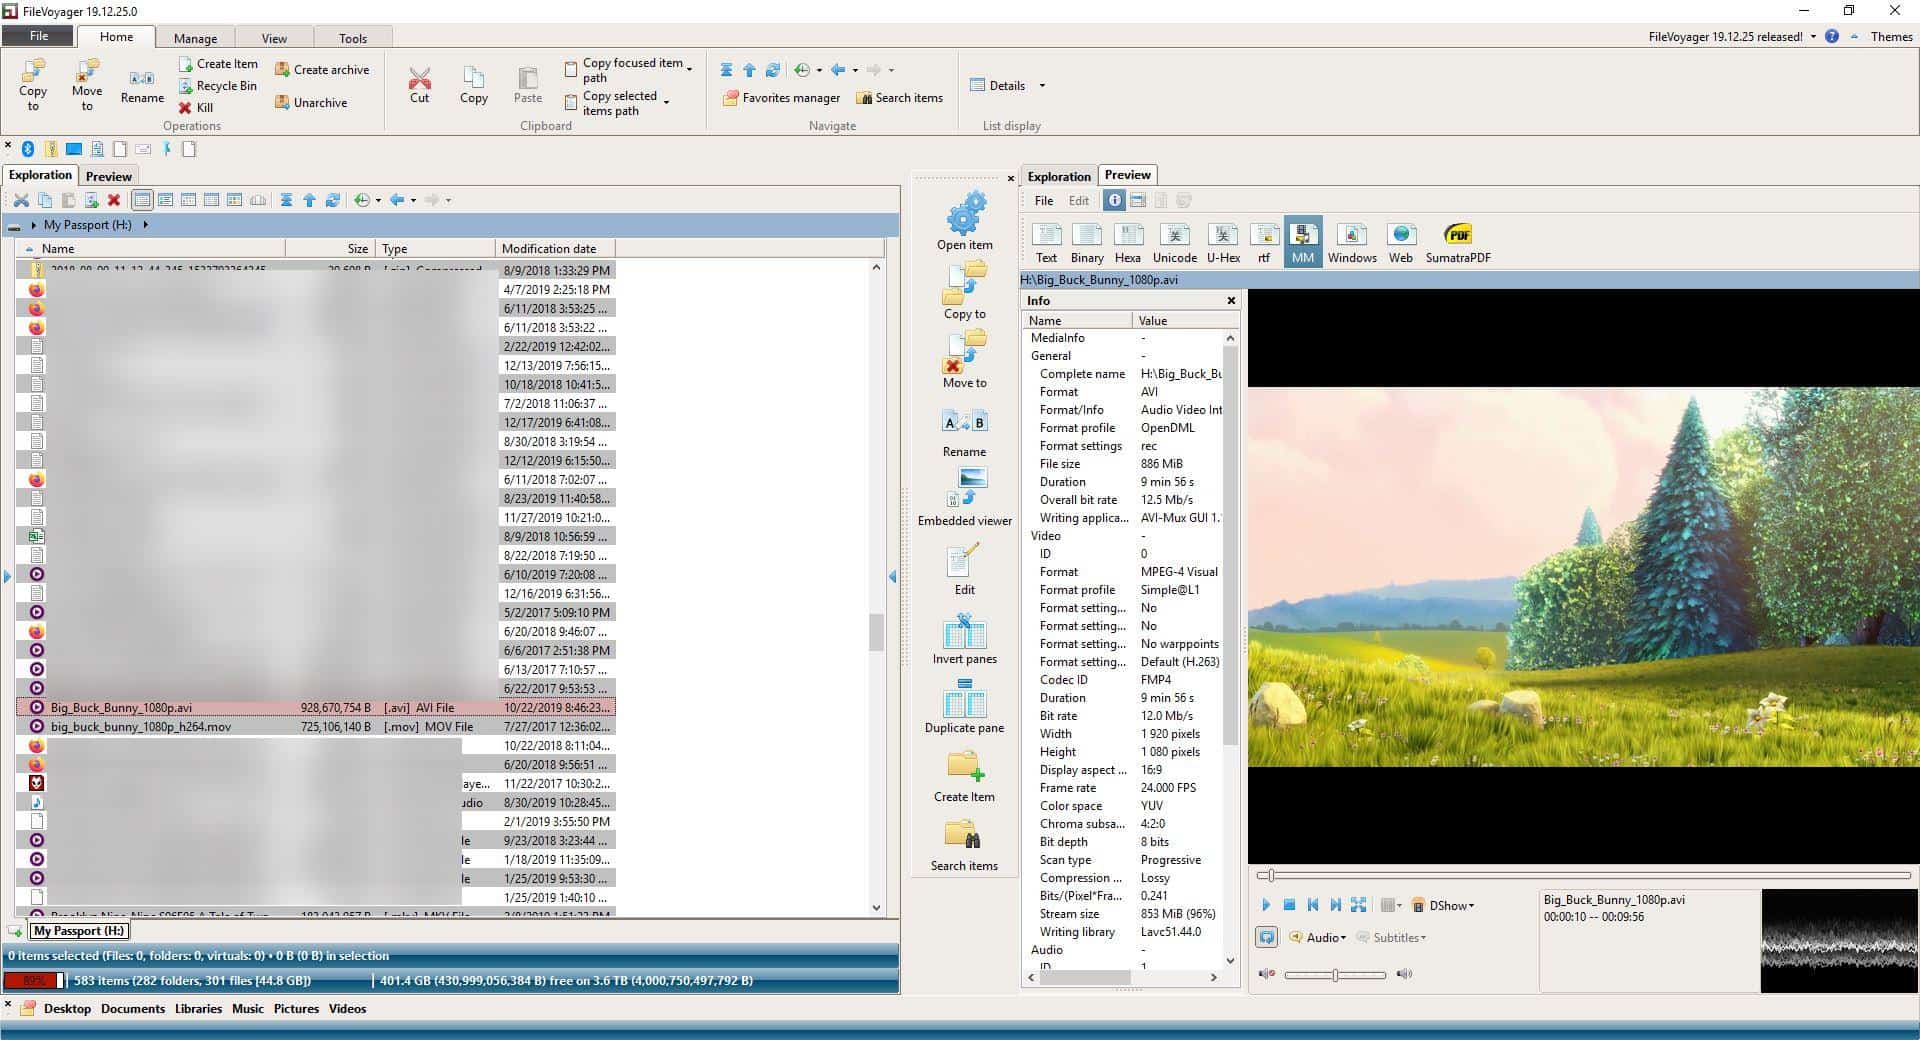The image size is (1920, 1040).
Task: Select the Windows viewer icon
Action: pos(1352,243)
